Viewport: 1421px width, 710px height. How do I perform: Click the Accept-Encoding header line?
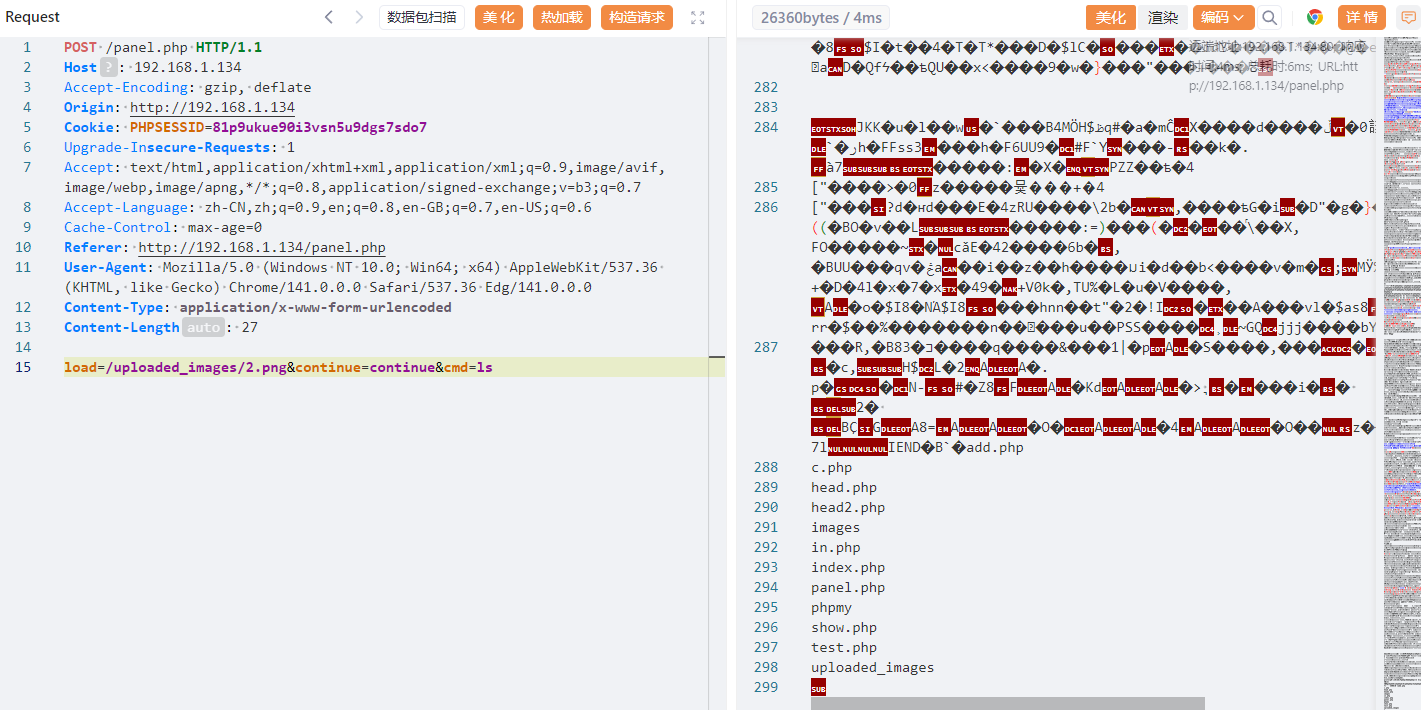click(x=187, y=87)
